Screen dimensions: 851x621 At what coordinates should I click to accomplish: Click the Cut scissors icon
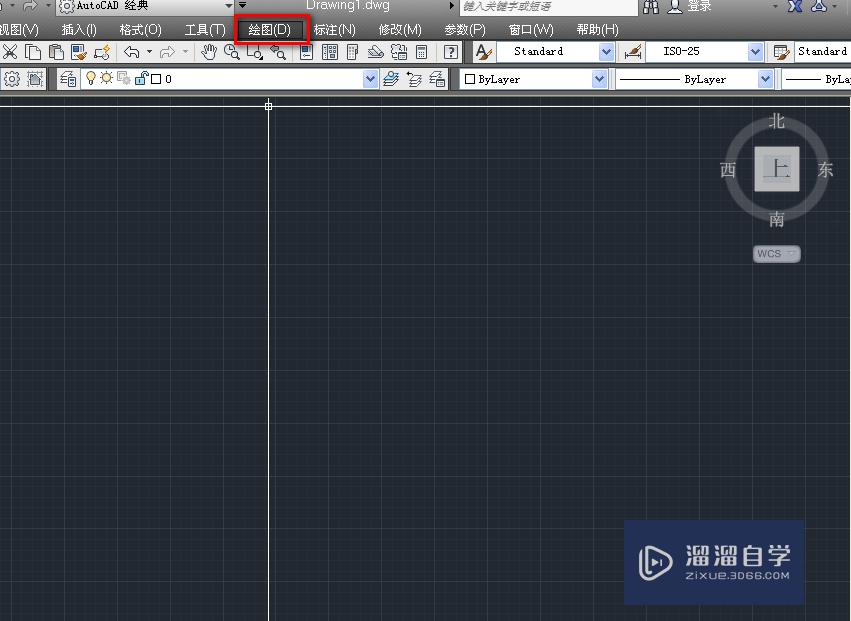(11, 51)
